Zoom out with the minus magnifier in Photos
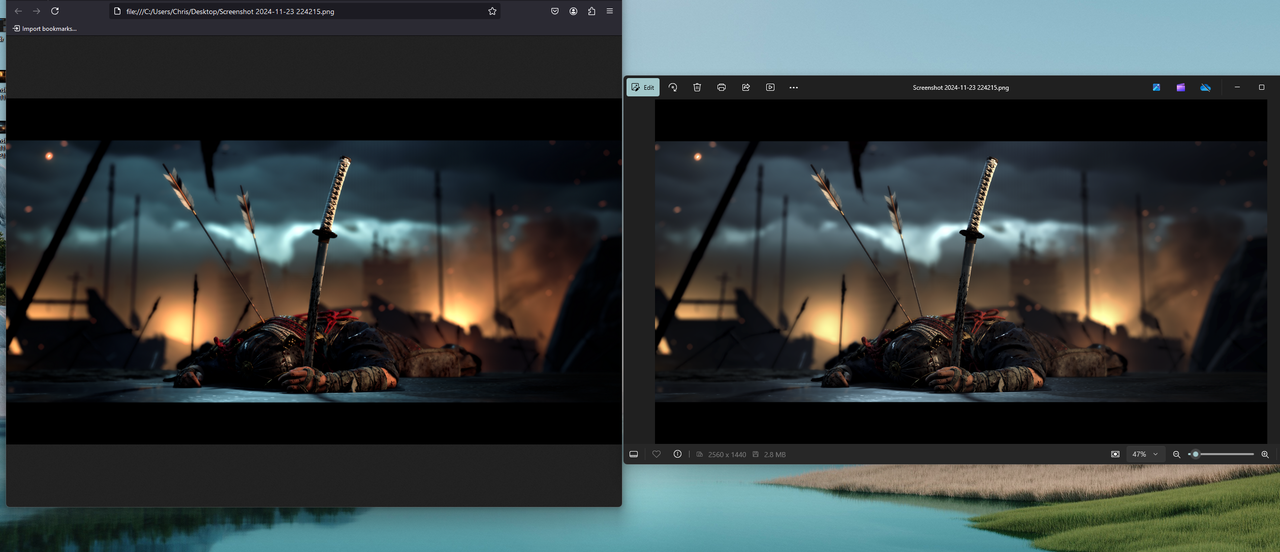 click(x=1177, y=454)
